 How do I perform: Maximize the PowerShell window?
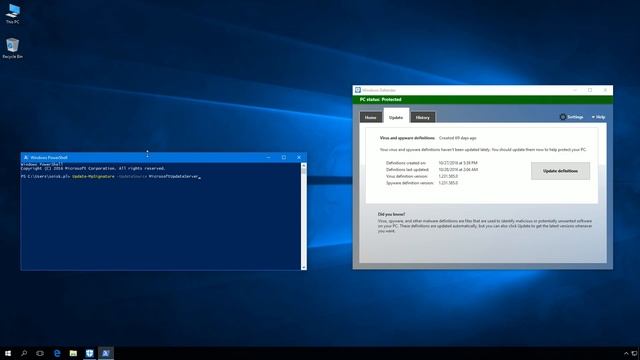coord(284,158)
